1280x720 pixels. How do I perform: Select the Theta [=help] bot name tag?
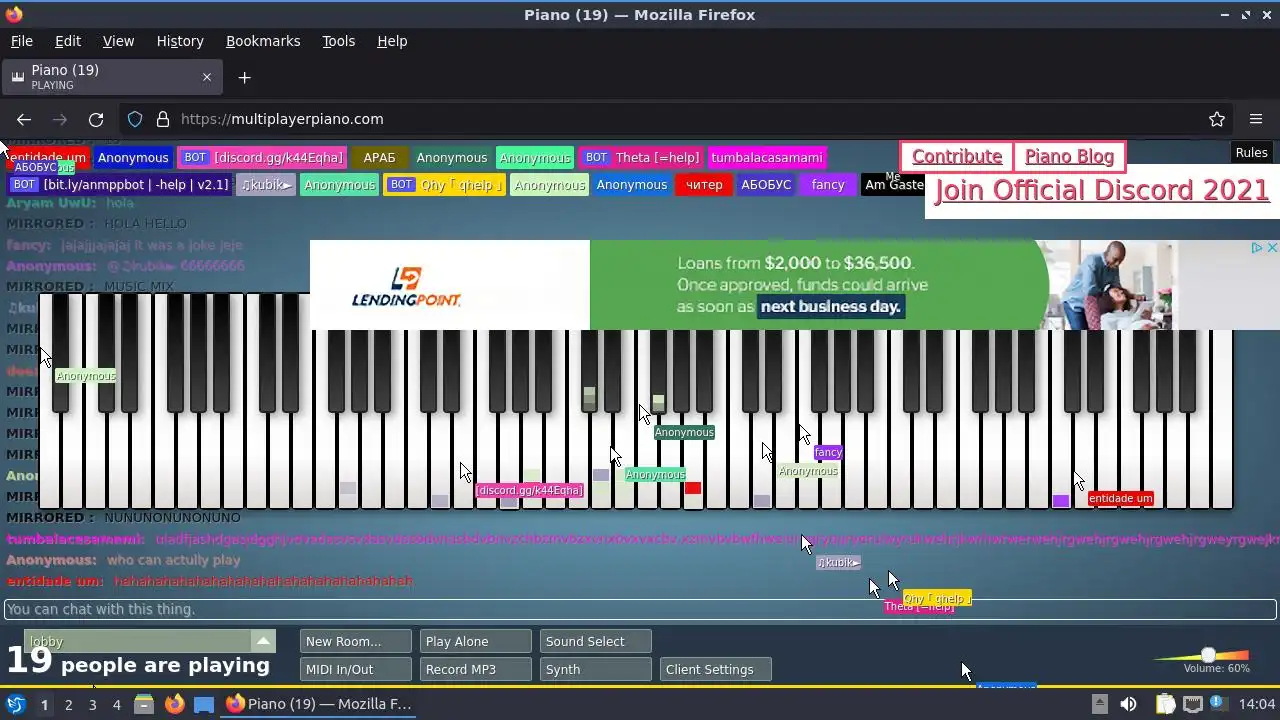[x=641, y=158]
